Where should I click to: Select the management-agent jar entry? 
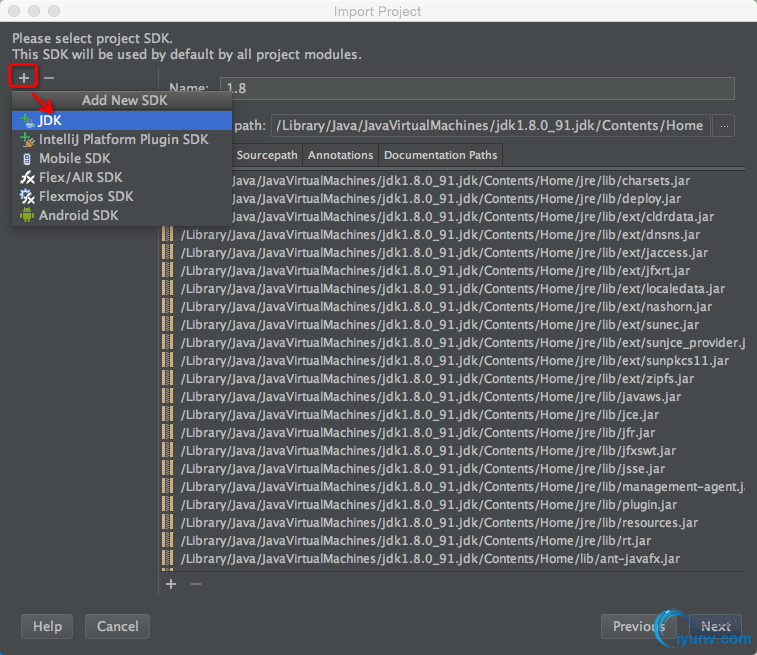(x=454, y=487)
